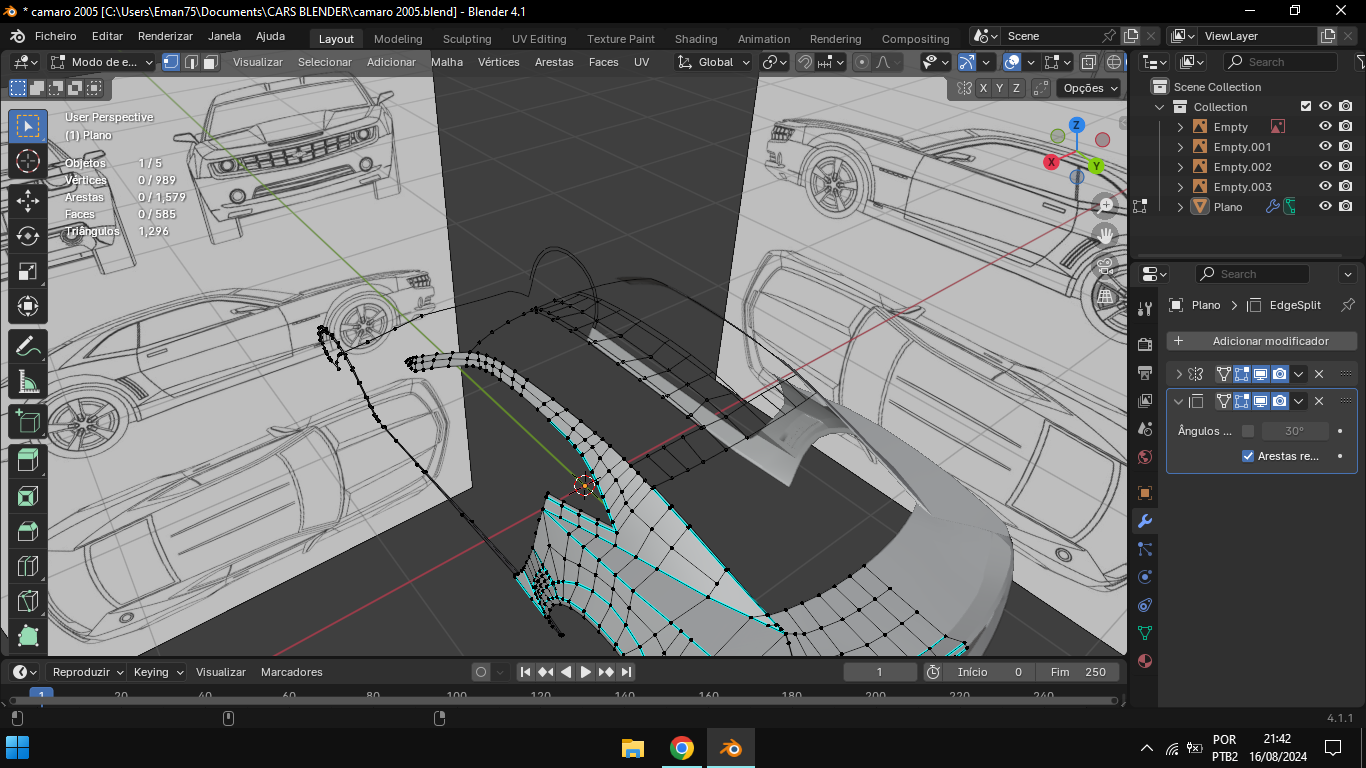This screenshot has width=1366, height=768.
Task: Open the Global transform orientation dropdown
Action: [715, 62]
